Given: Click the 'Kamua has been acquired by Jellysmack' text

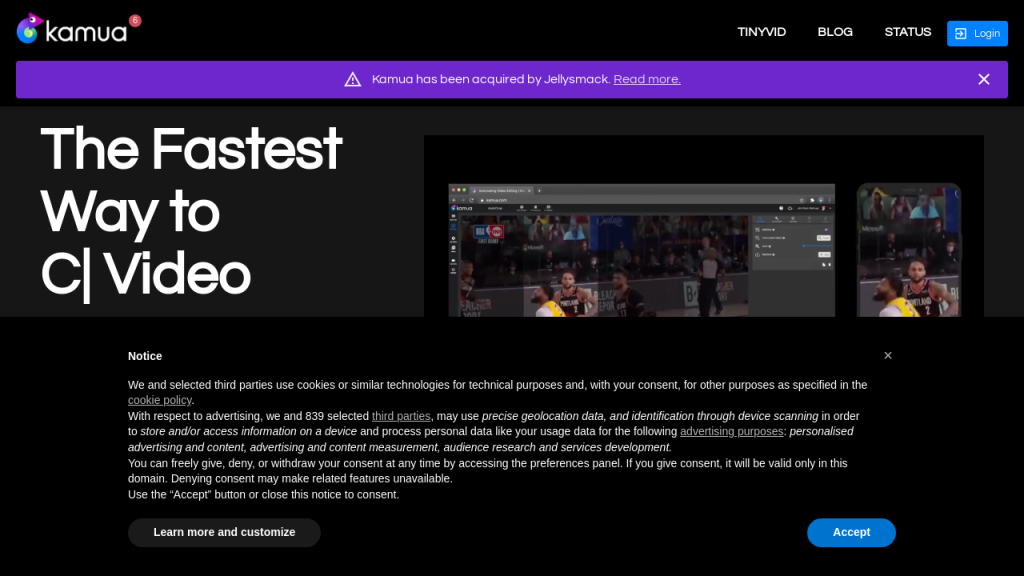Looking at the screenshot, I should [491, 79].
